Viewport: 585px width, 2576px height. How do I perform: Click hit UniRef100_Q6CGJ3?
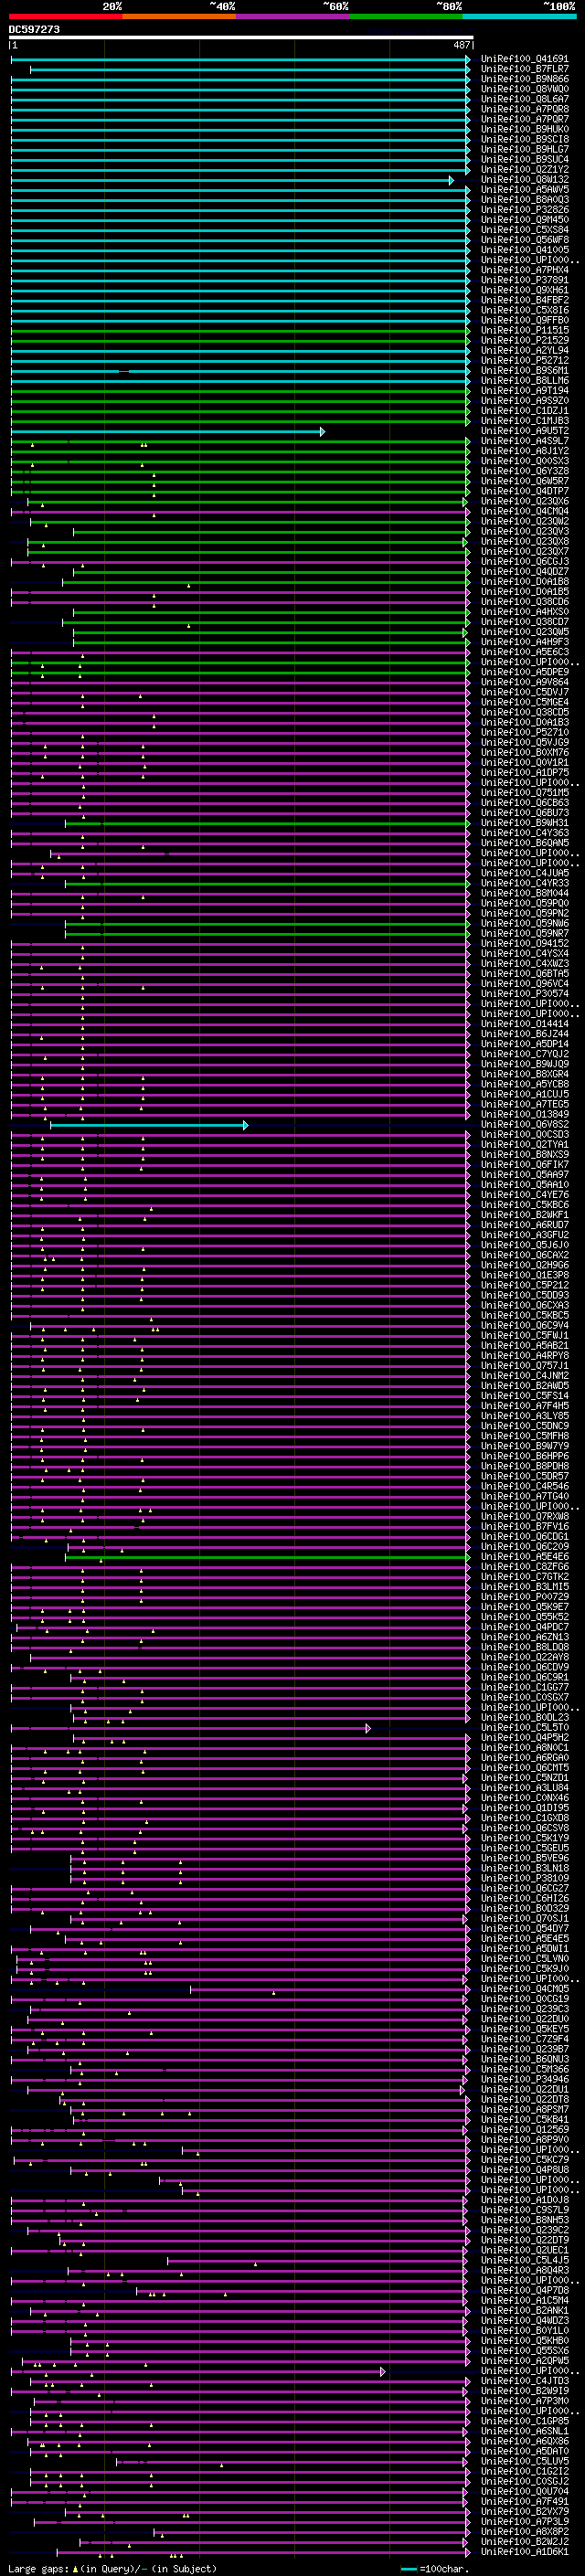[x=524, y=562]
